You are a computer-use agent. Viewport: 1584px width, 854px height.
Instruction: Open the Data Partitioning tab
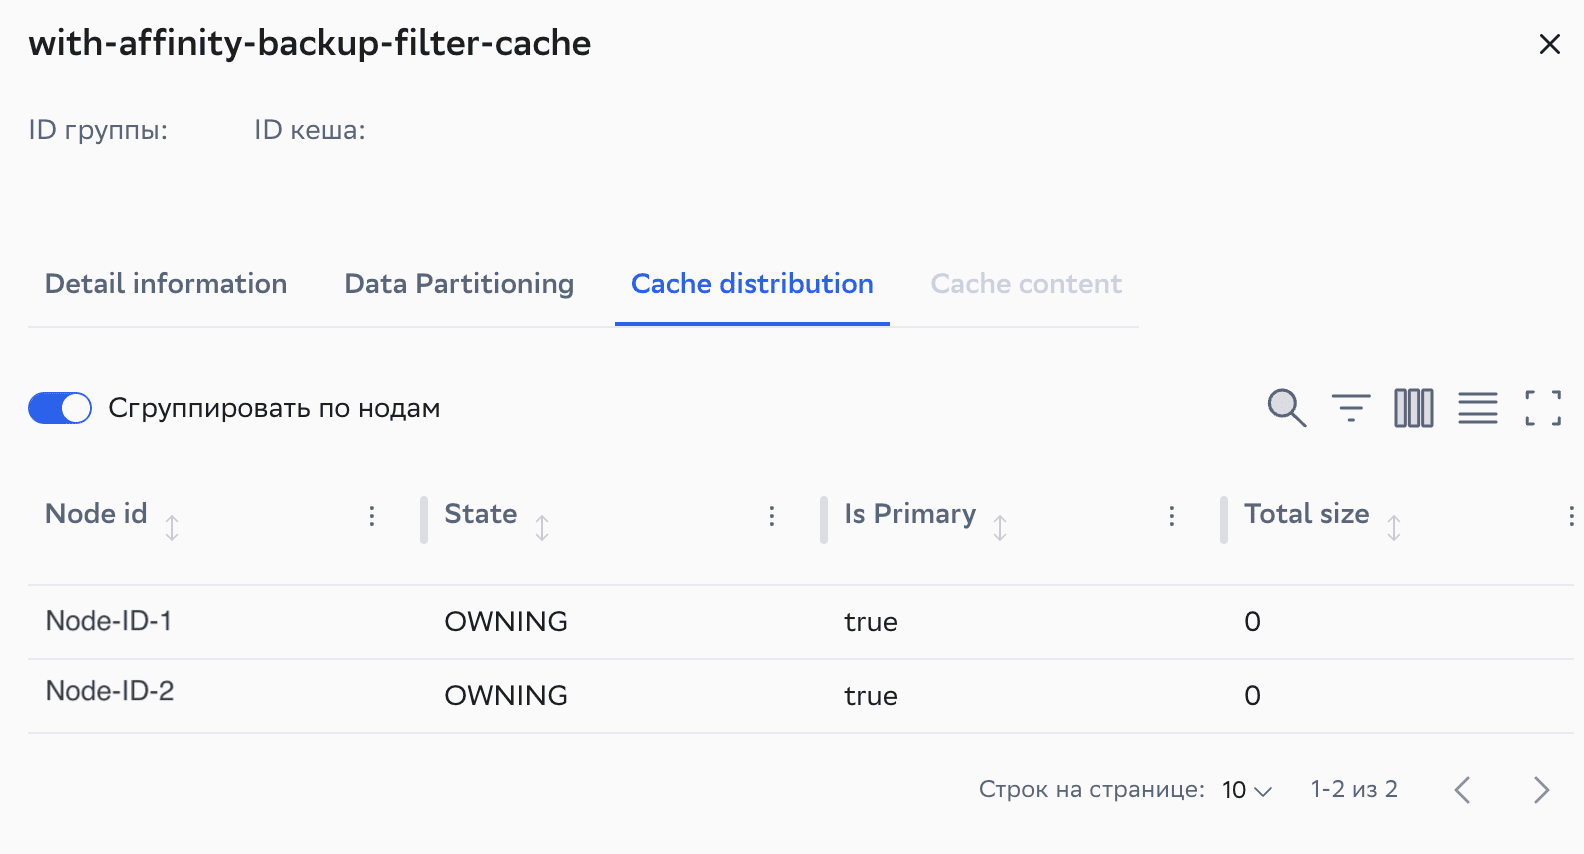click(x=459, y=284)
